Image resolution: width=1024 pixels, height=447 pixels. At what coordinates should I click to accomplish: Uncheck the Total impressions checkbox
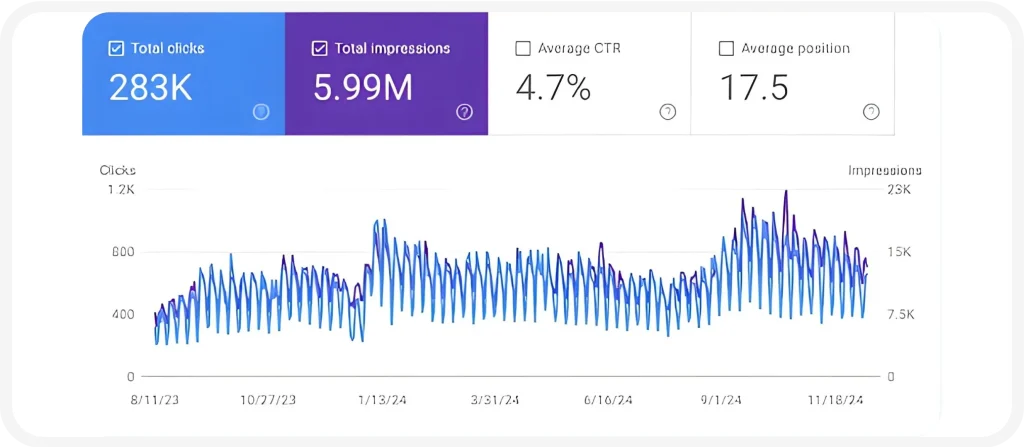(319, 48)
